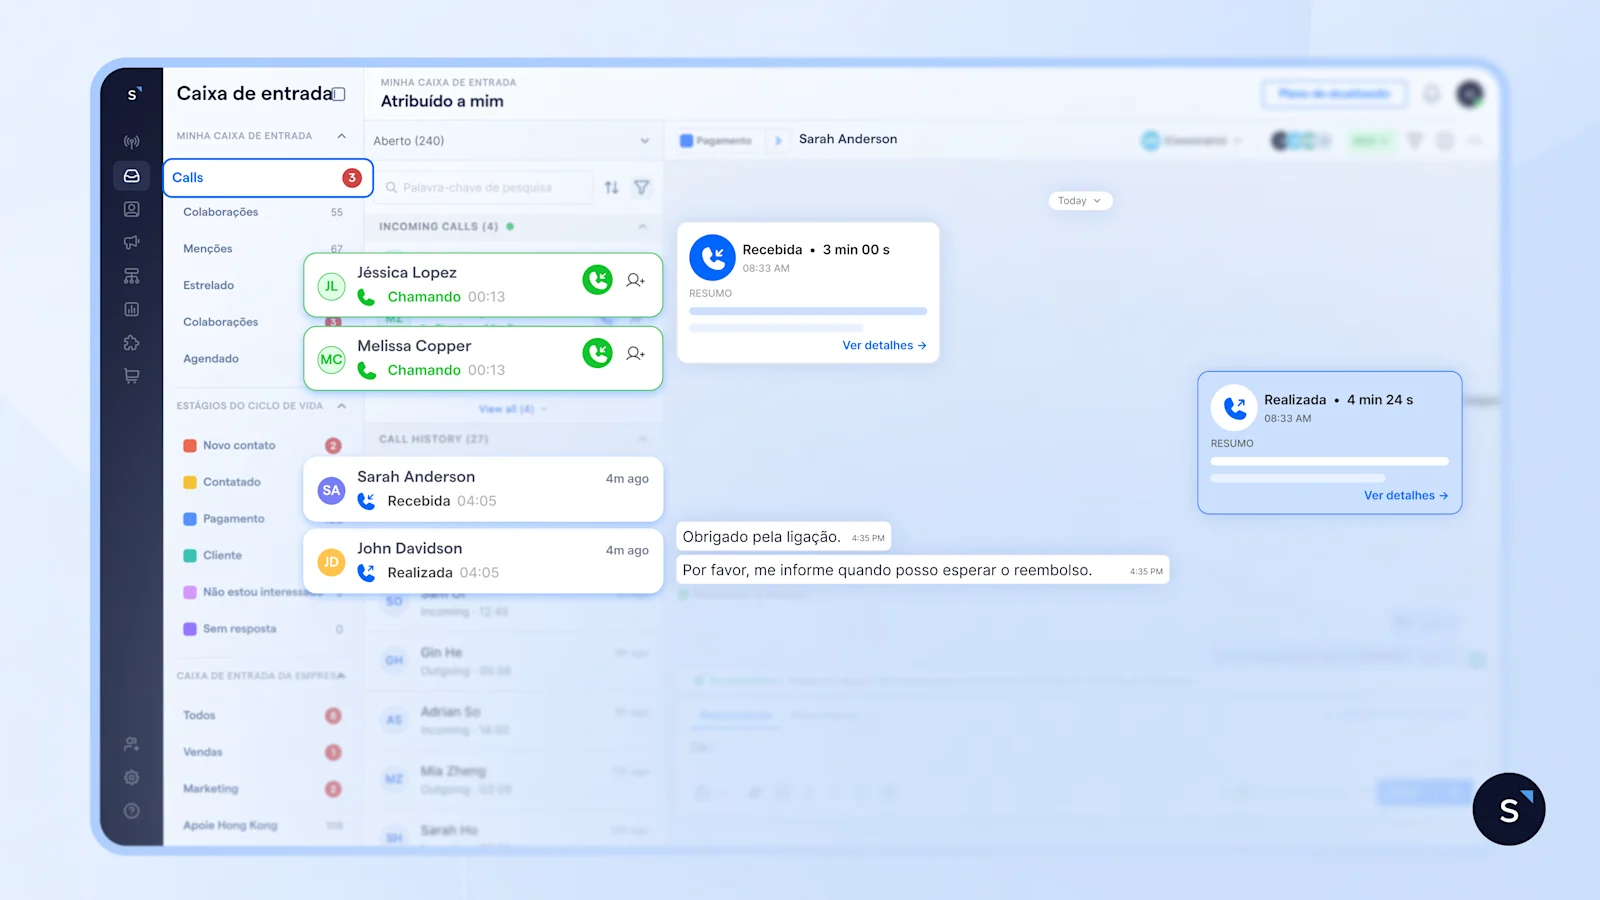Collapse the Incoming Calls (4) group

click(x=642, y=227)
